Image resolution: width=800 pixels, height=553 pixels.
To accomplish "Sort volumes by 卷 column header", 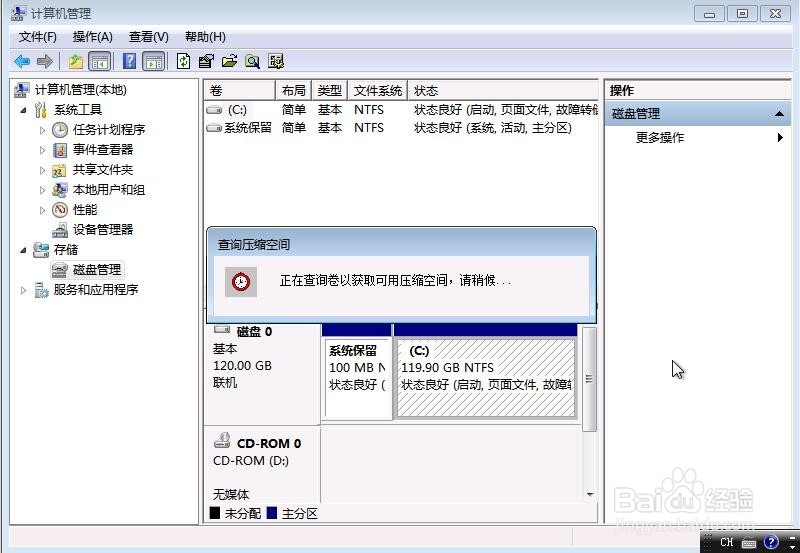I will tap(239, 91).
